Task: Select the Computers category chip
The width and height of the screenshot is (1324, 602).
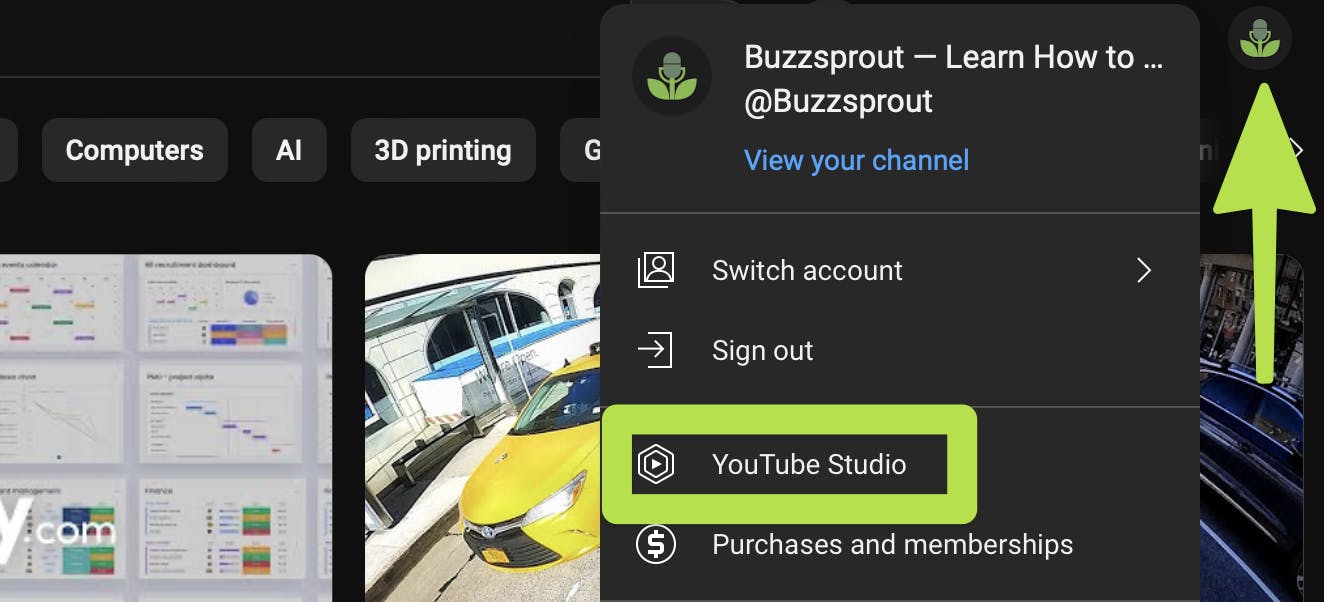Action: pos(134,150)
